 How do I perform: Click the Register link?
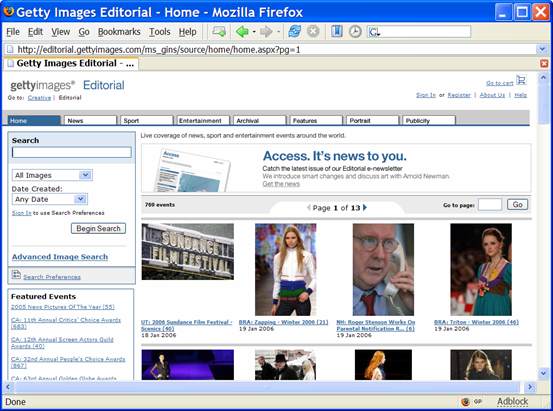point(459,95)
